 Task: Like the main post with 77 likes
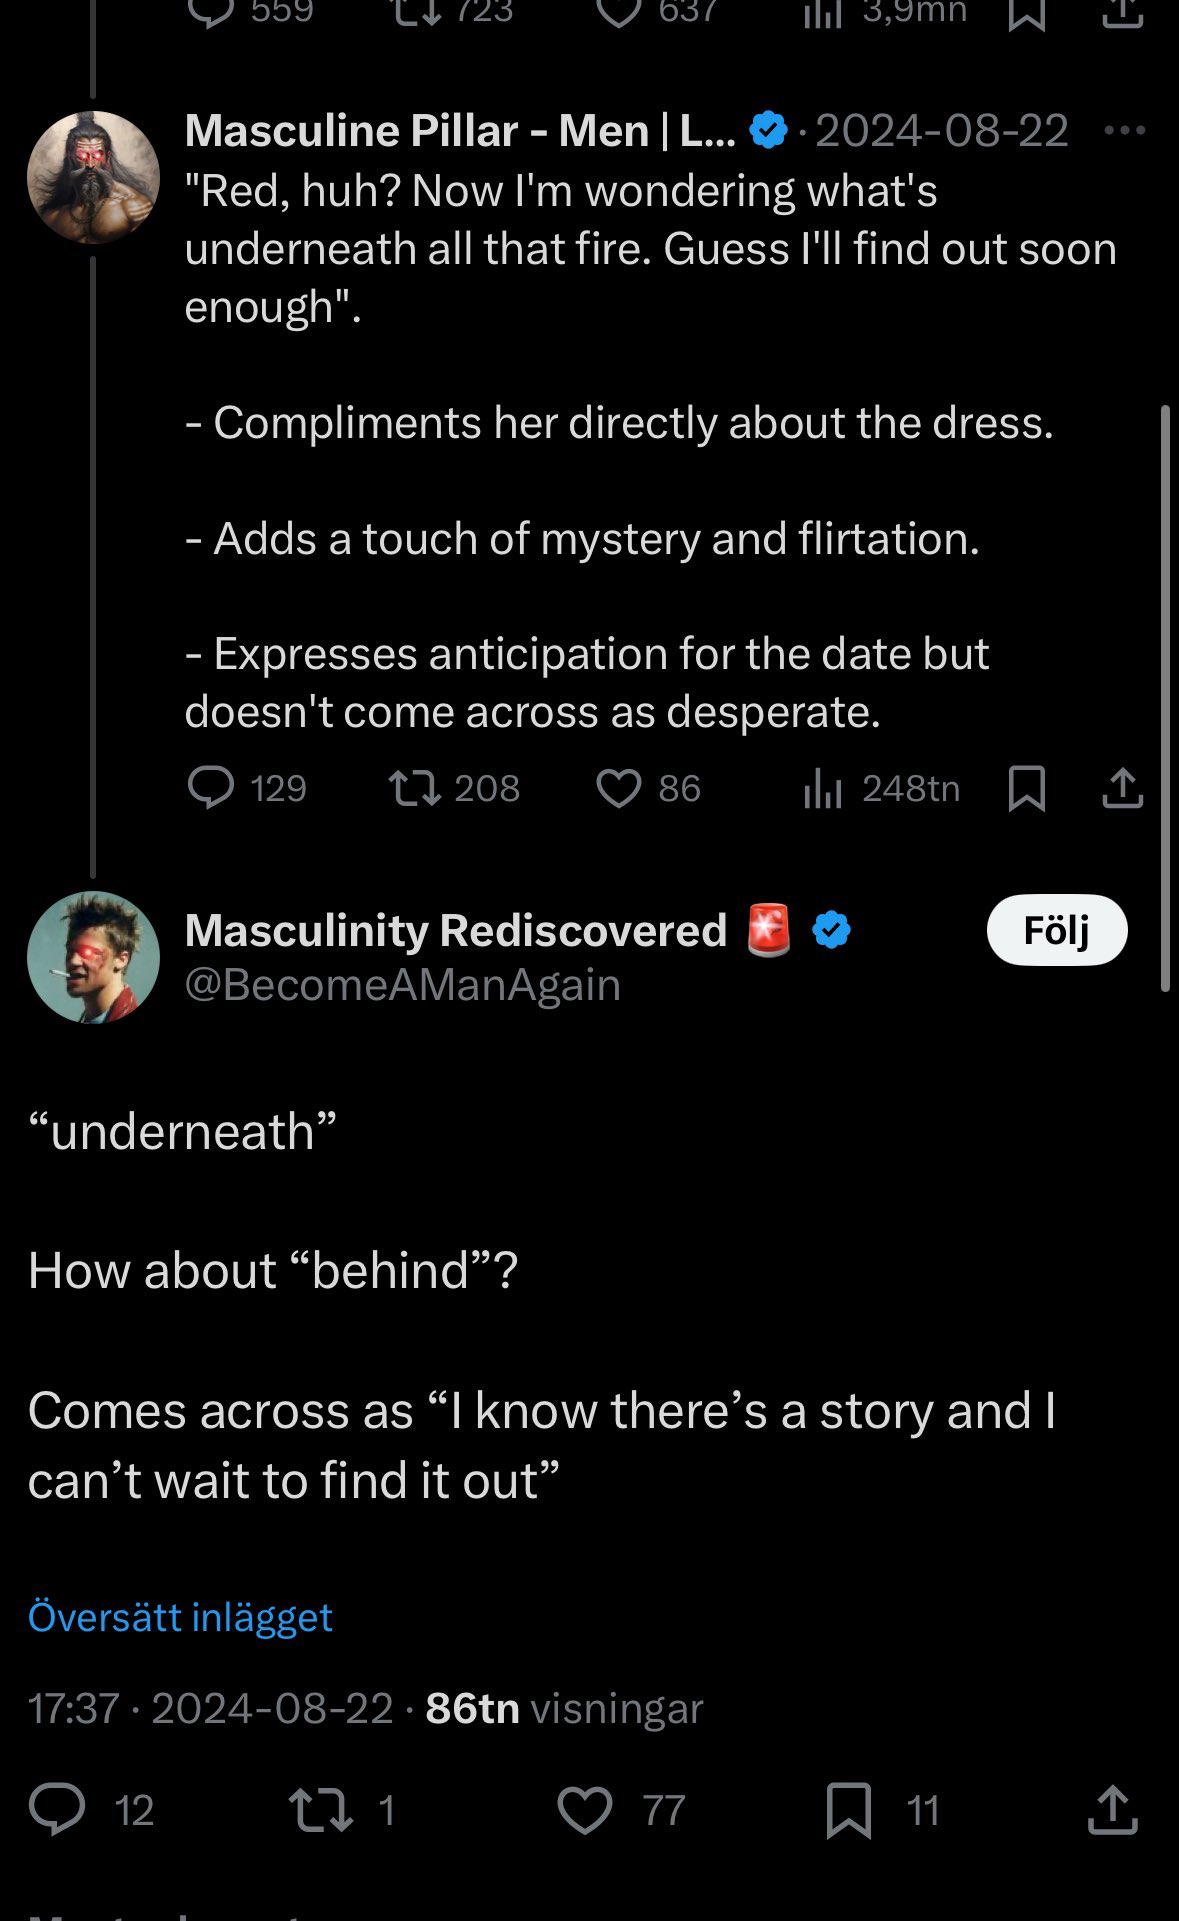tap(585, 1810)
